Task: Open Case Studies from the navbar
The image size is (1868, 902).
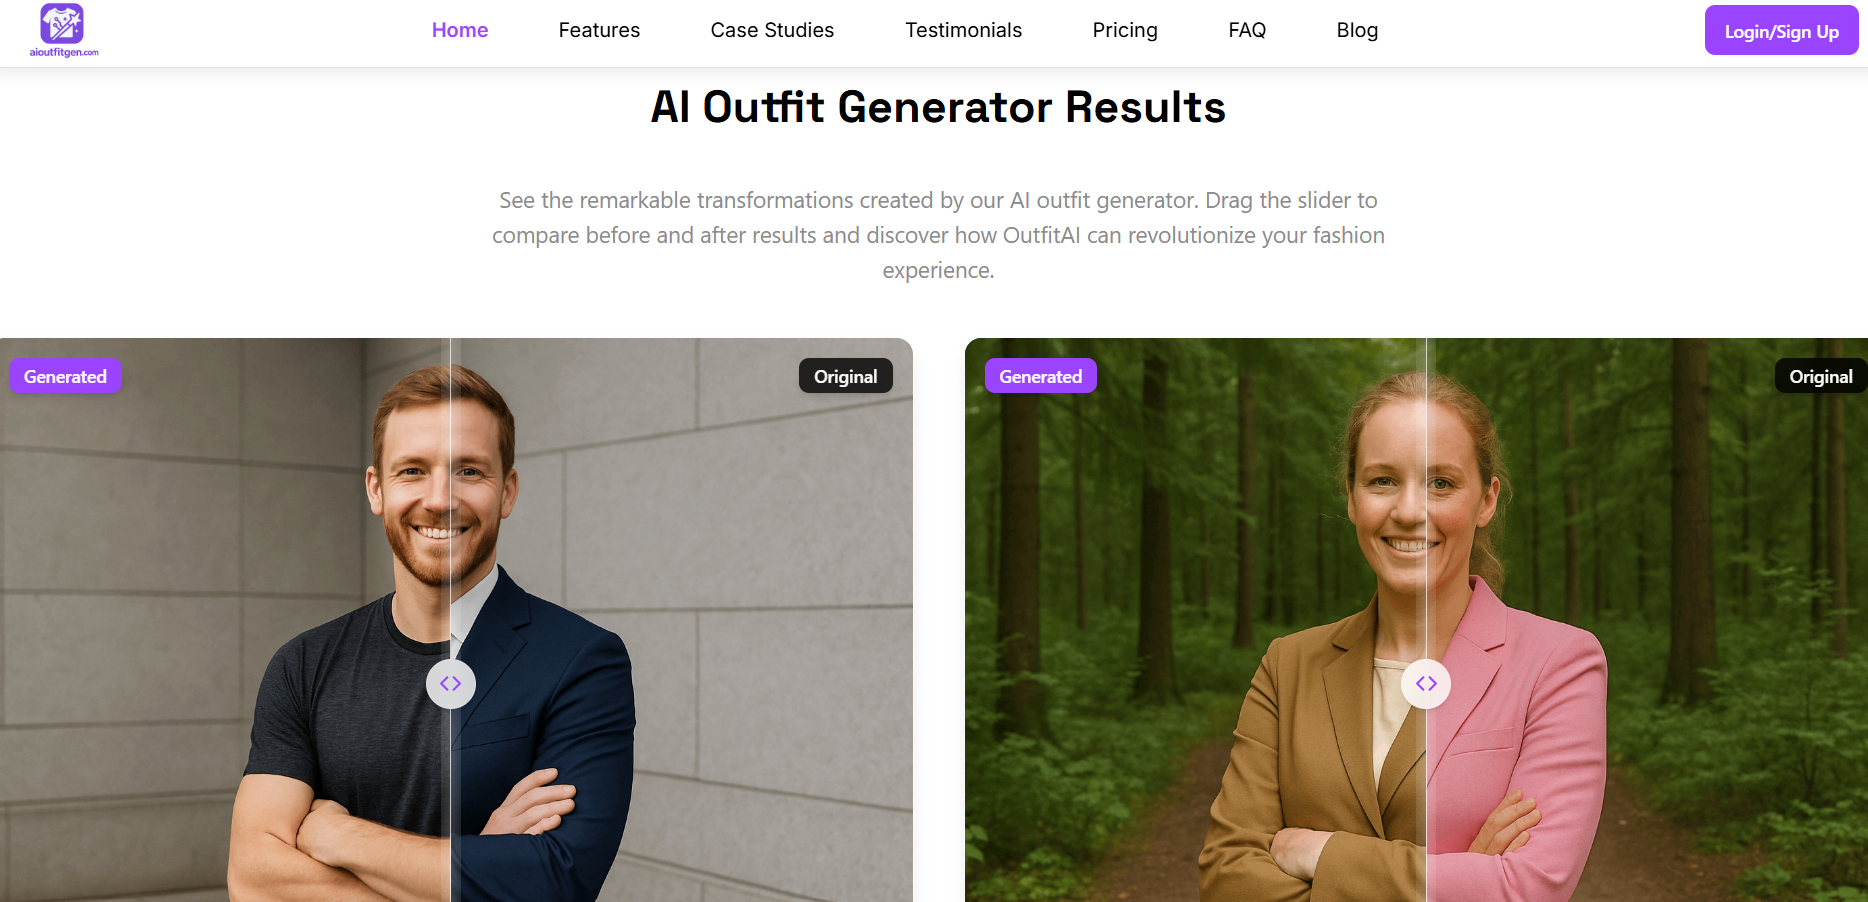Action: (772, 30)
